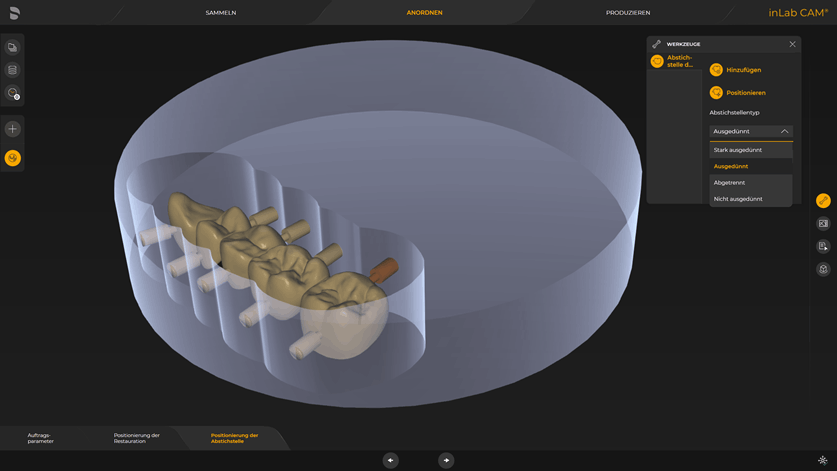Switch to the PRODUZIEREN phase tab
The image size is (837, 471).
(x=628, y=13)
